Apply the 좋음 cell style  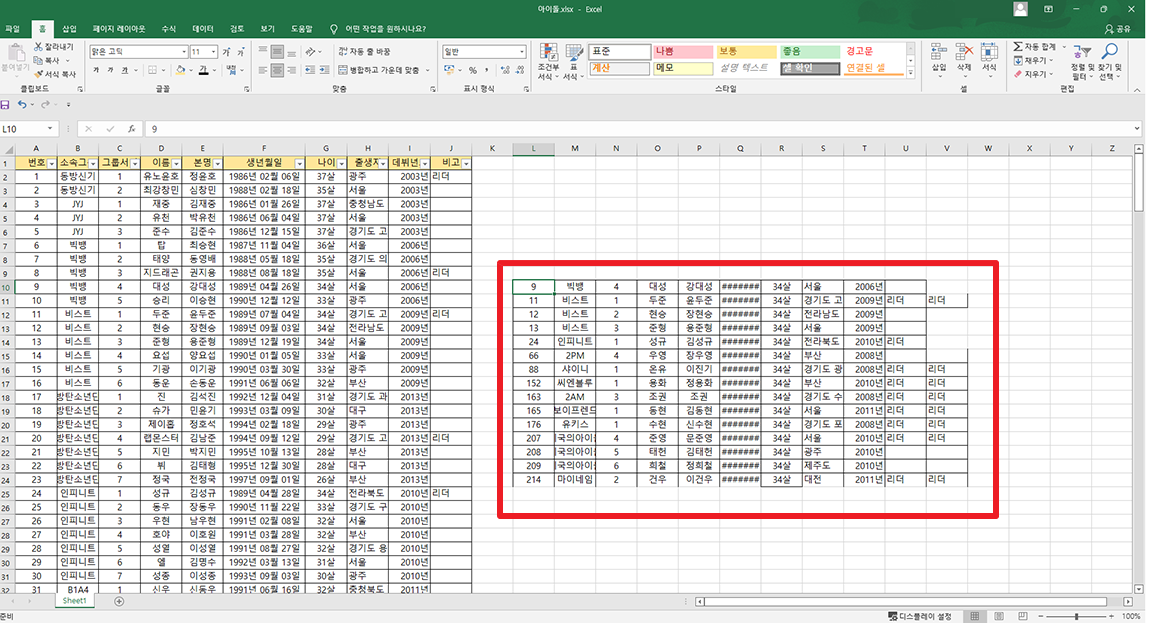[810, 51]
